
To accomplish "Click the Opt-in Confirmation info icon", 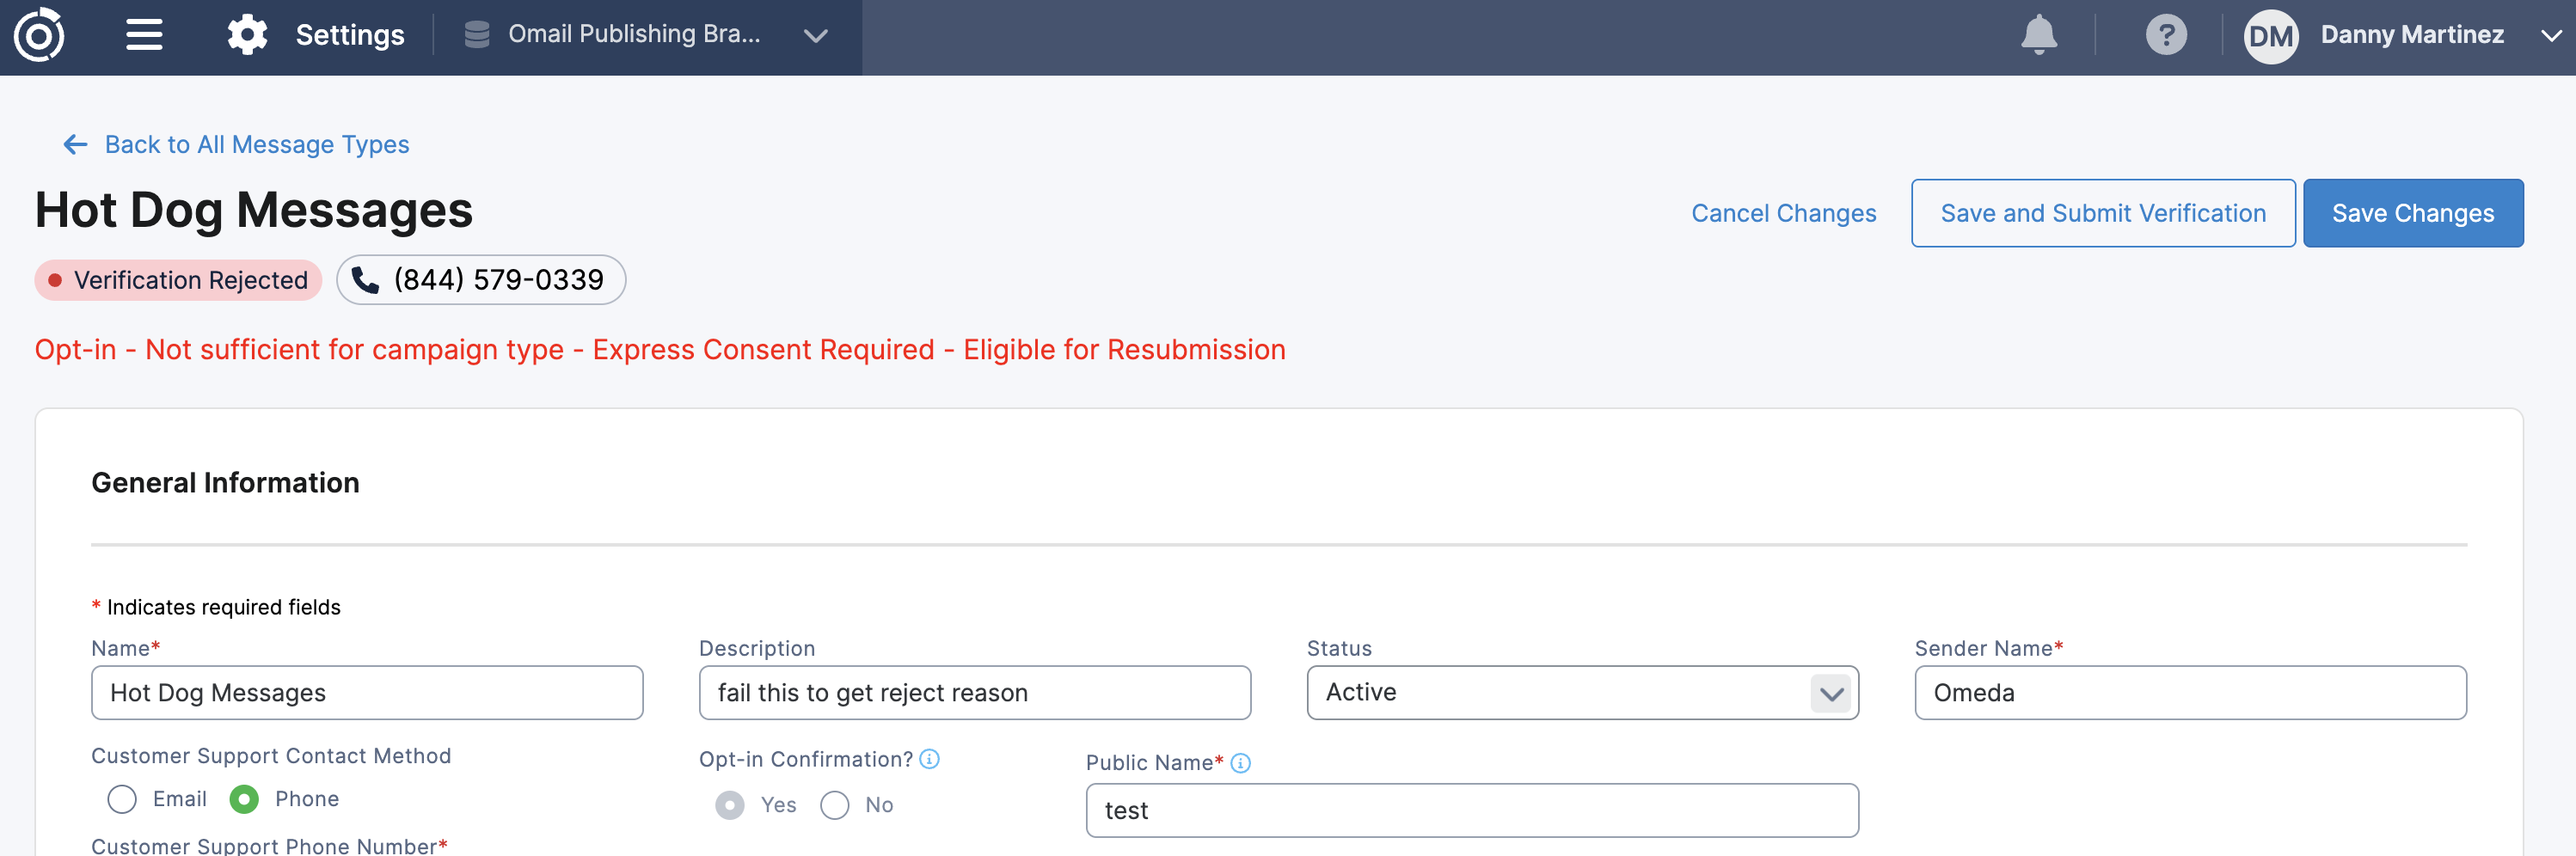I will point(930,759).
